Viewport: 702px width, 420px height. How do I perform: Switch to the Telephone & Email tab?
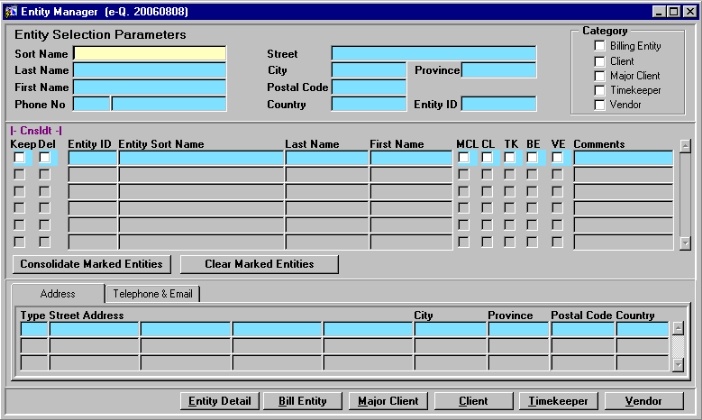click(155, 293)
